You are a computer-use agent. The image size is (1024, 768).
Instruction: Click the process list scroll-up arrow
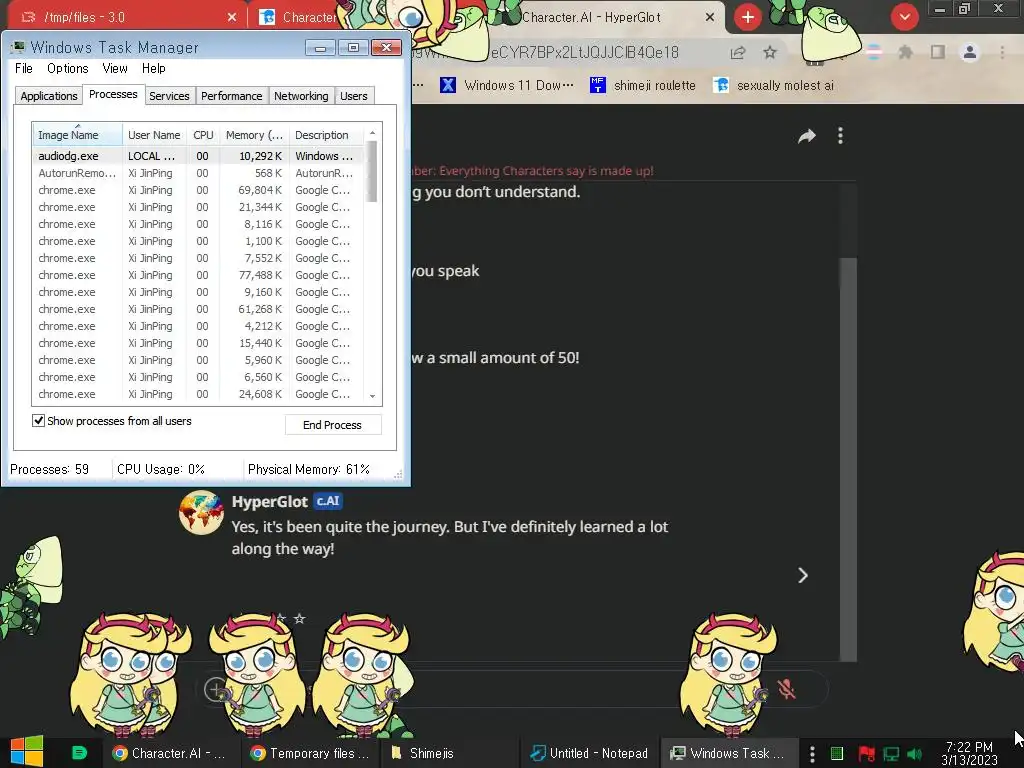coord(372,133)
